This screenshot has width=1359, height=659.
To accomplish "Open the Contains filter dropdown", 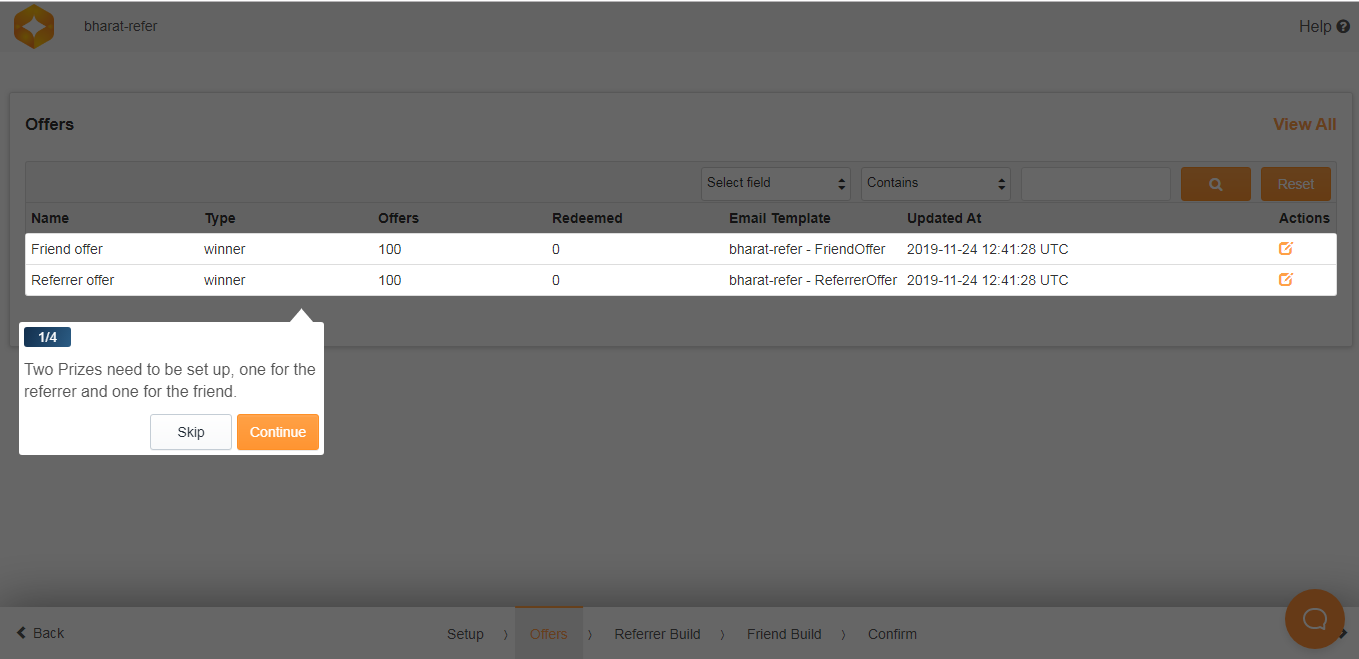I will (x=935, y=183).
